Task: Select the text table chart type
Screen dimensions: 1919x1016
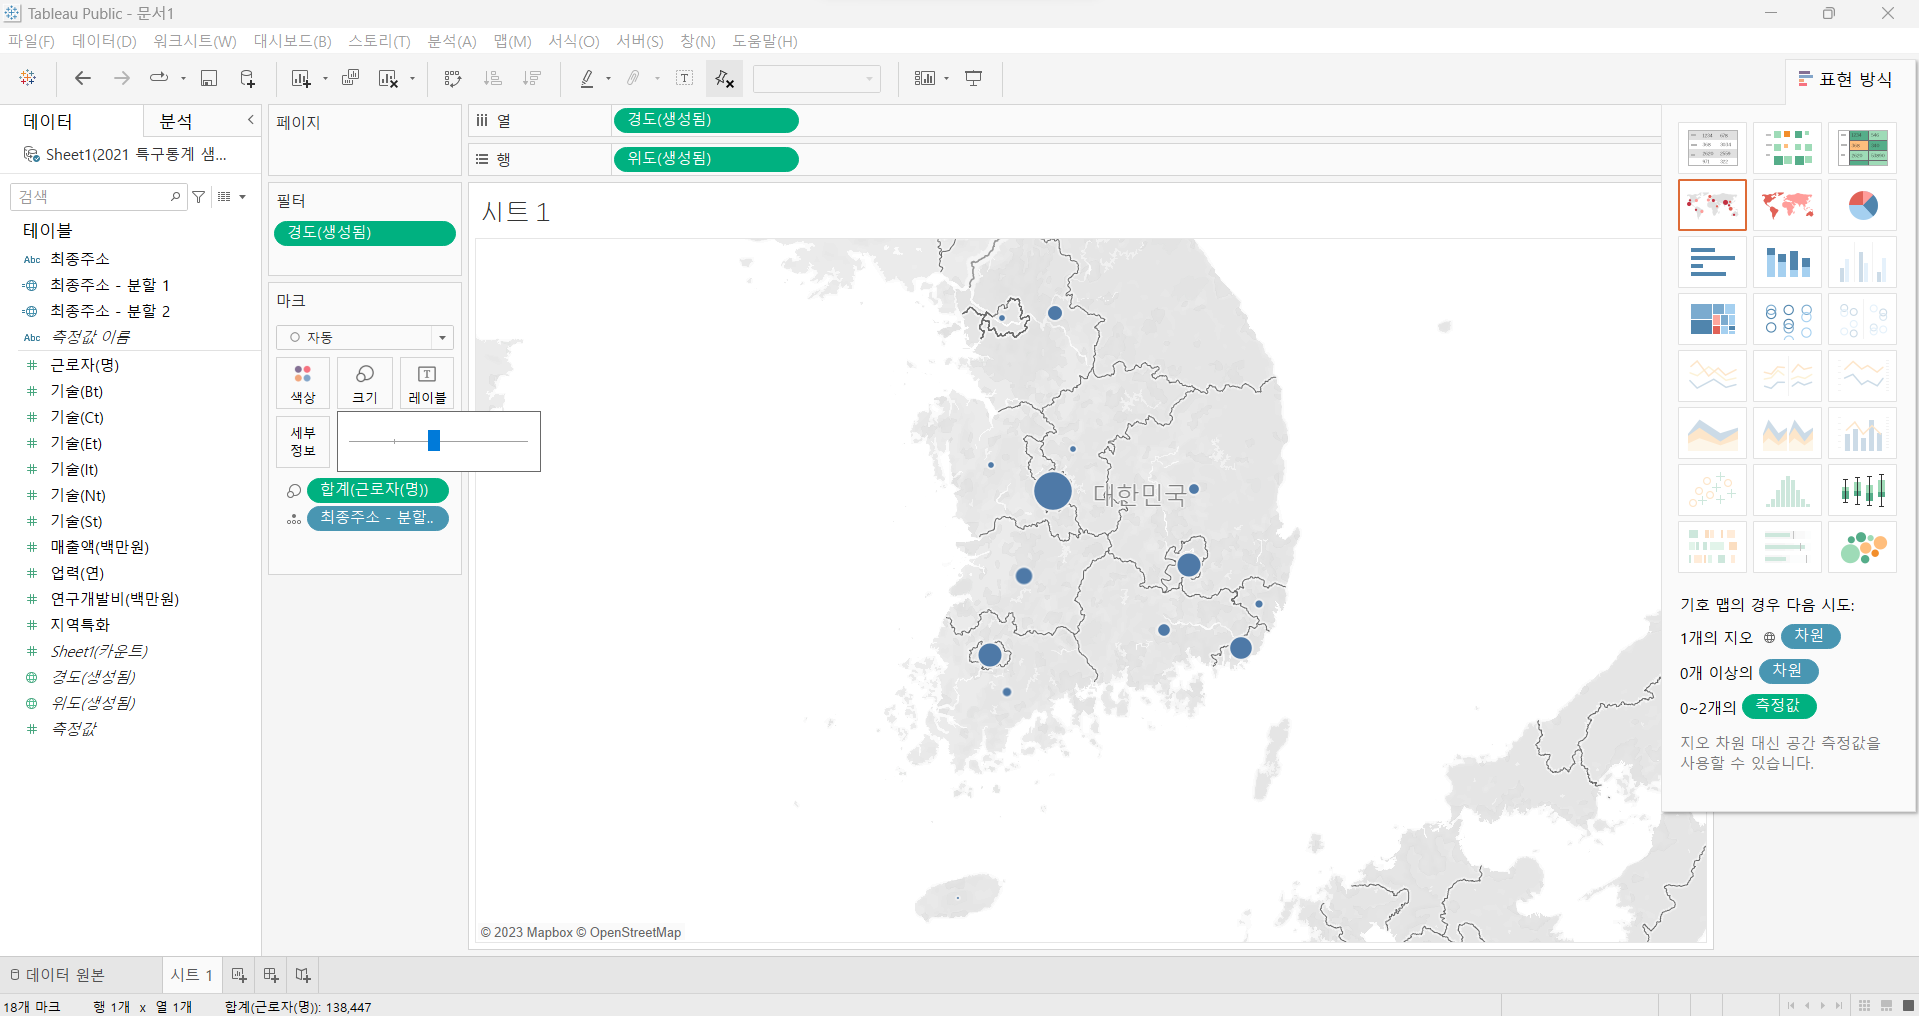Action: 1712,148
